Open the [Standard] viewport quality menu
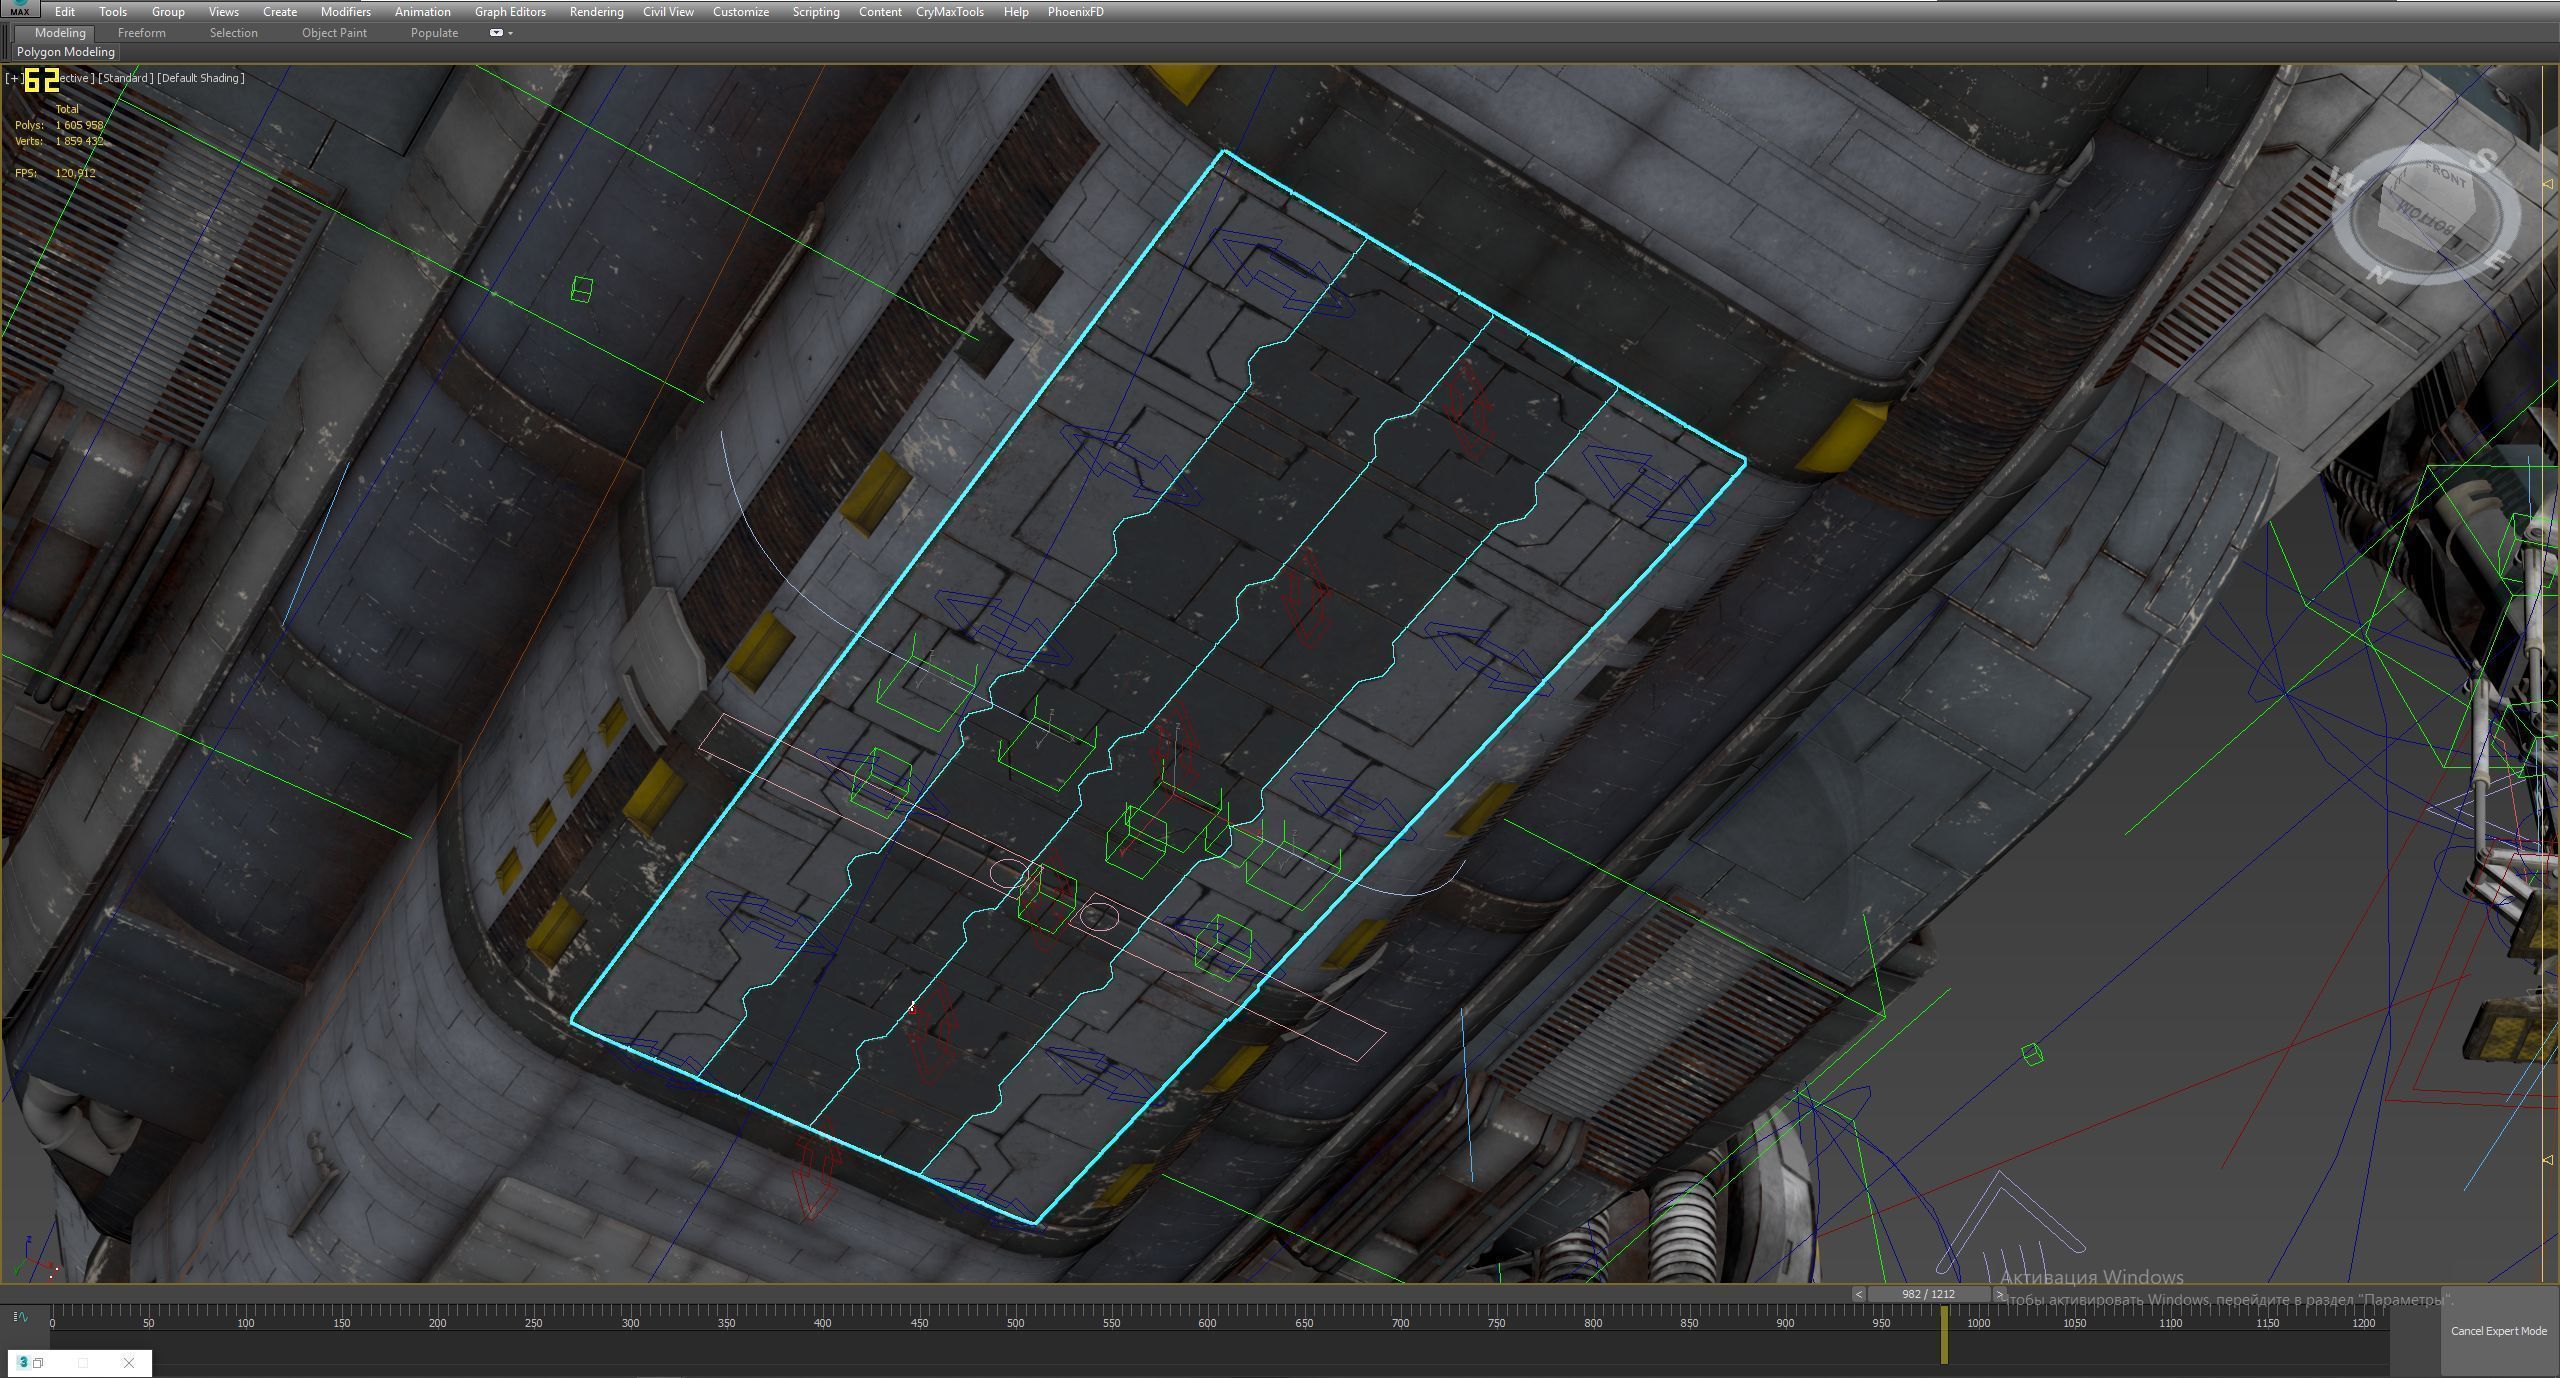The width and height of the screenshot is (2560, 1378). (x=125, y=78)
